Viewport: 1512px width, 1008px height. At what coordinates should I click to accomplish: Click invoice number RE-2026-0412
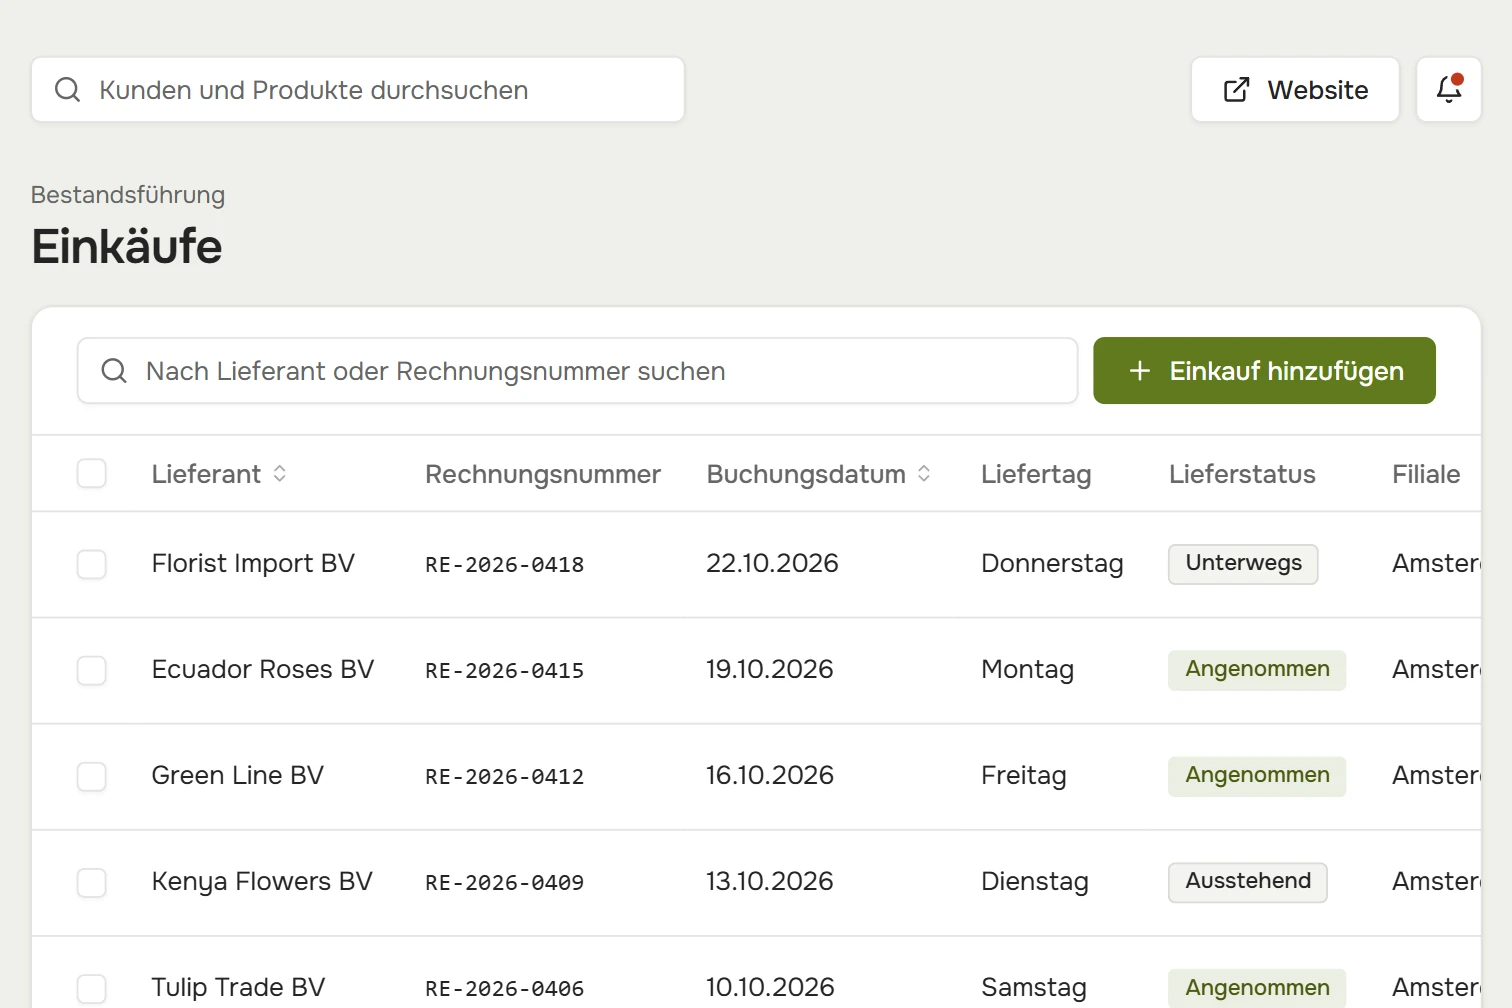505,777
